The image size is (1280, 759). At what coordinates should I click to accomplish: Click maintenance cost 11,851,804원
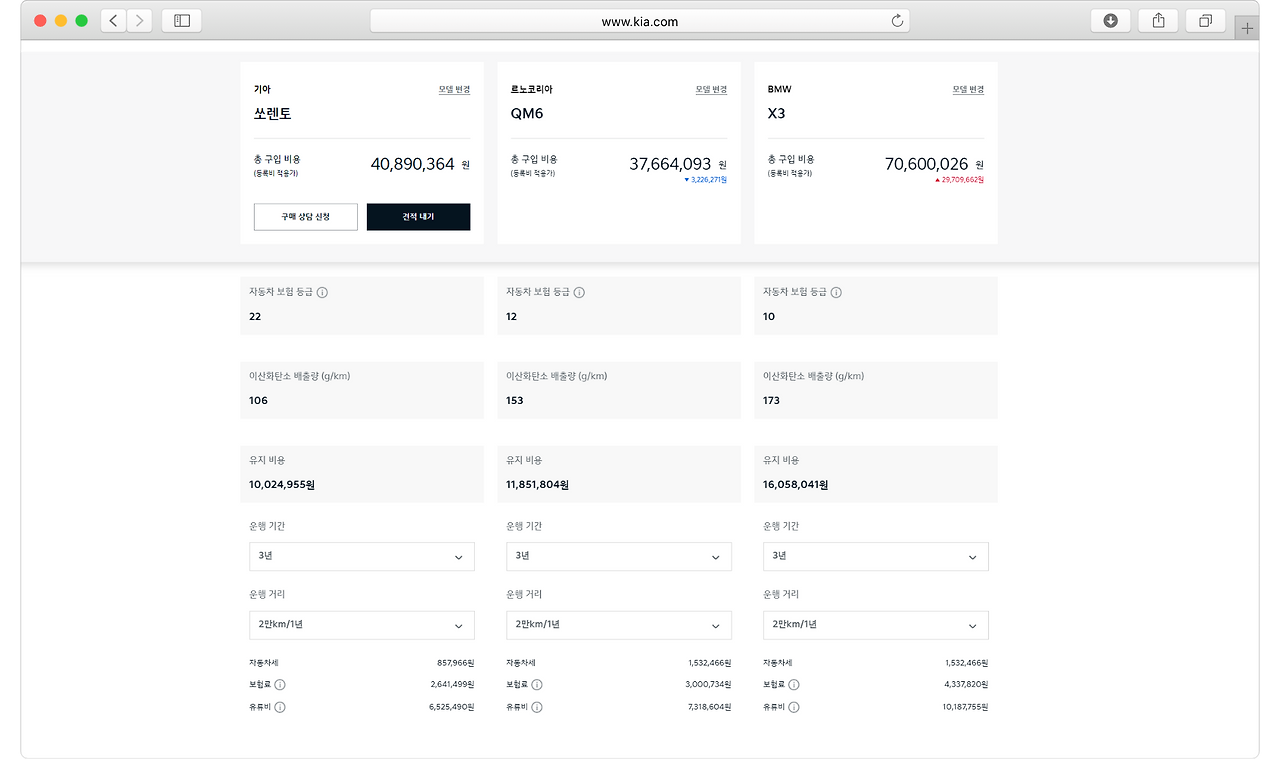(x=538, y=485)
